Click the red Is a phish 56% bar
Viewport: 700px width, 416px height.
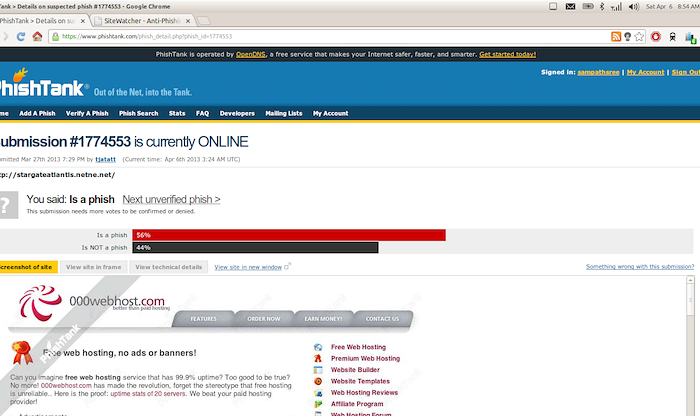[x=289, y=235]
